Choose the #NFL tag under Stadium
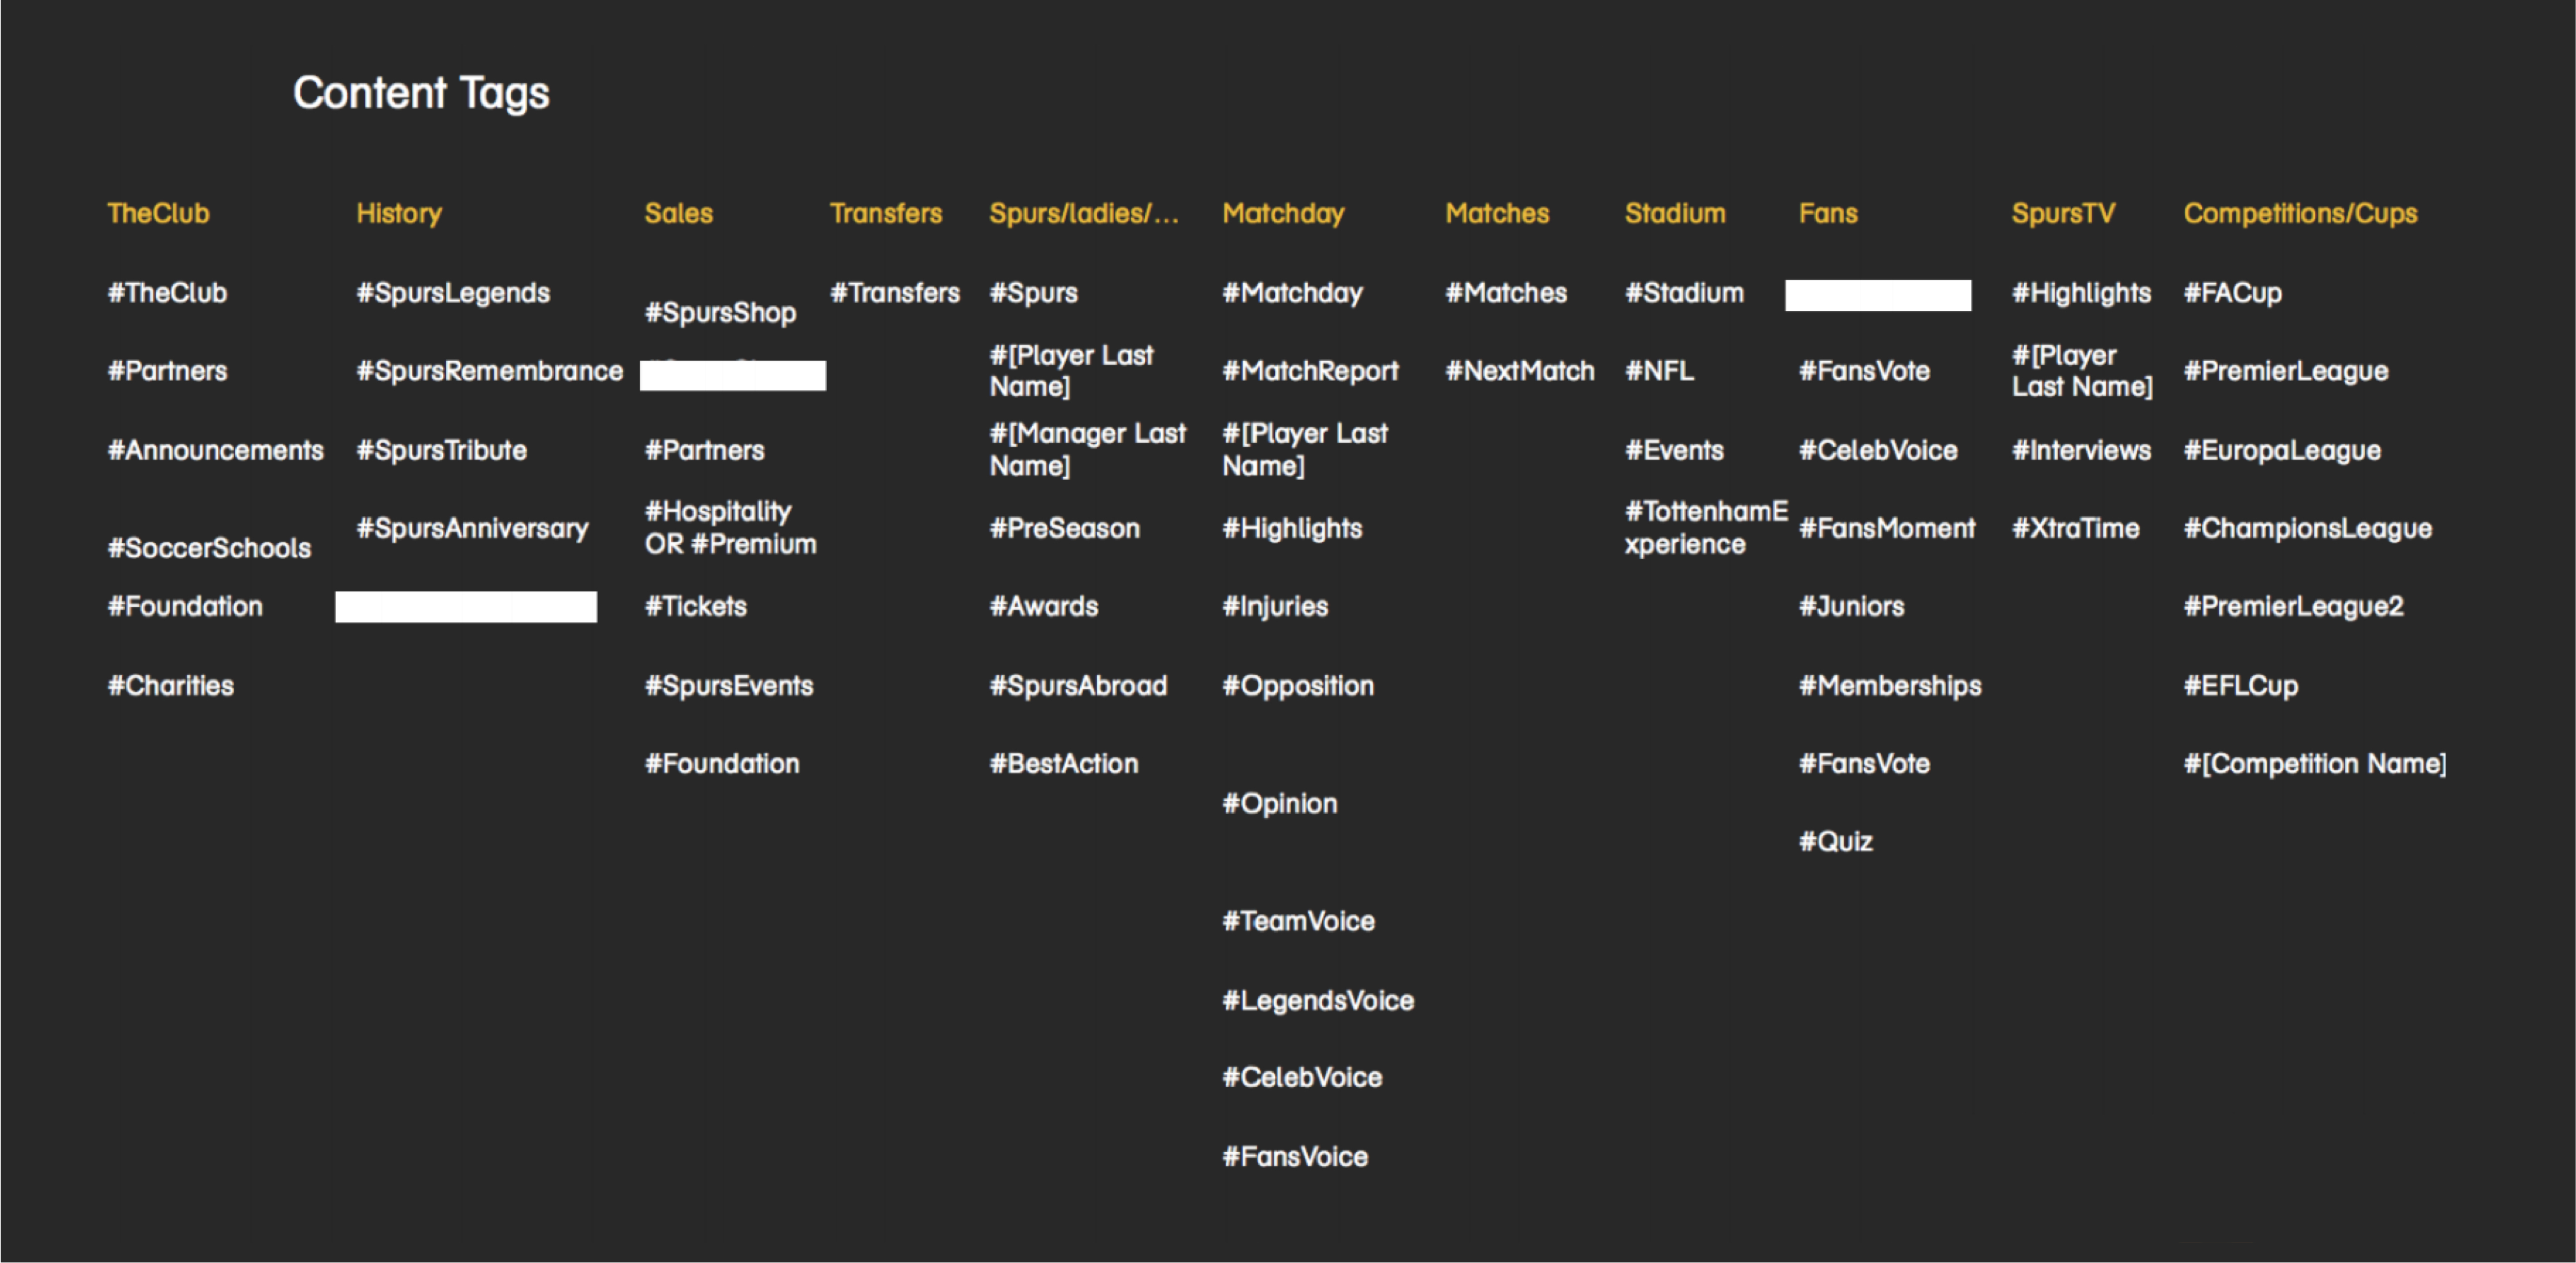2576x1263 pixels. [x=1659, y=371]
